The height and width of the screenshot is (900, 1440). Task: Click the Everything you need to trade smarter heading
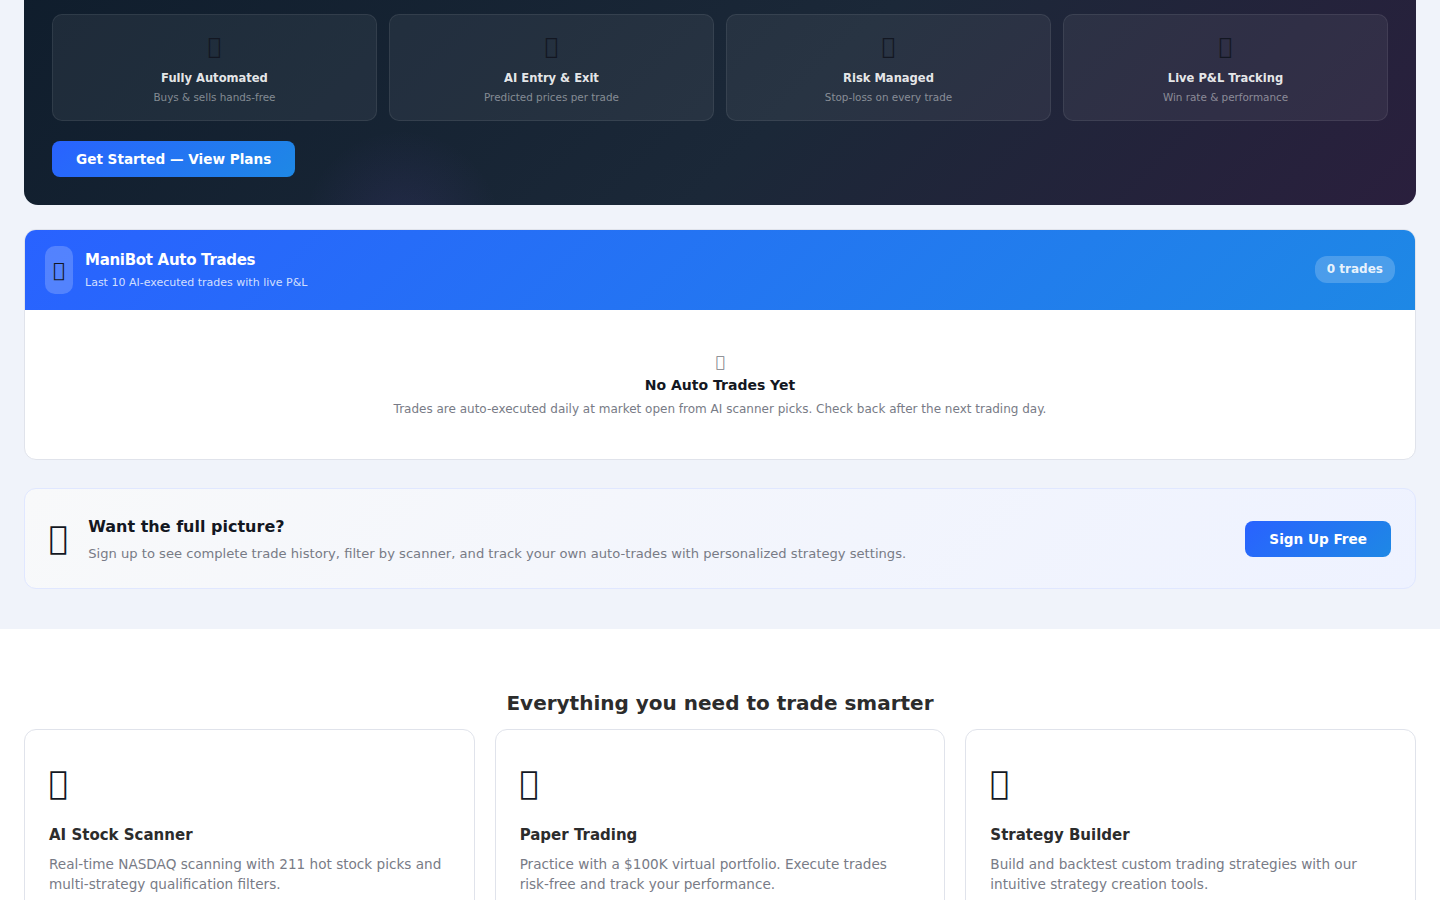coord(719,703)
